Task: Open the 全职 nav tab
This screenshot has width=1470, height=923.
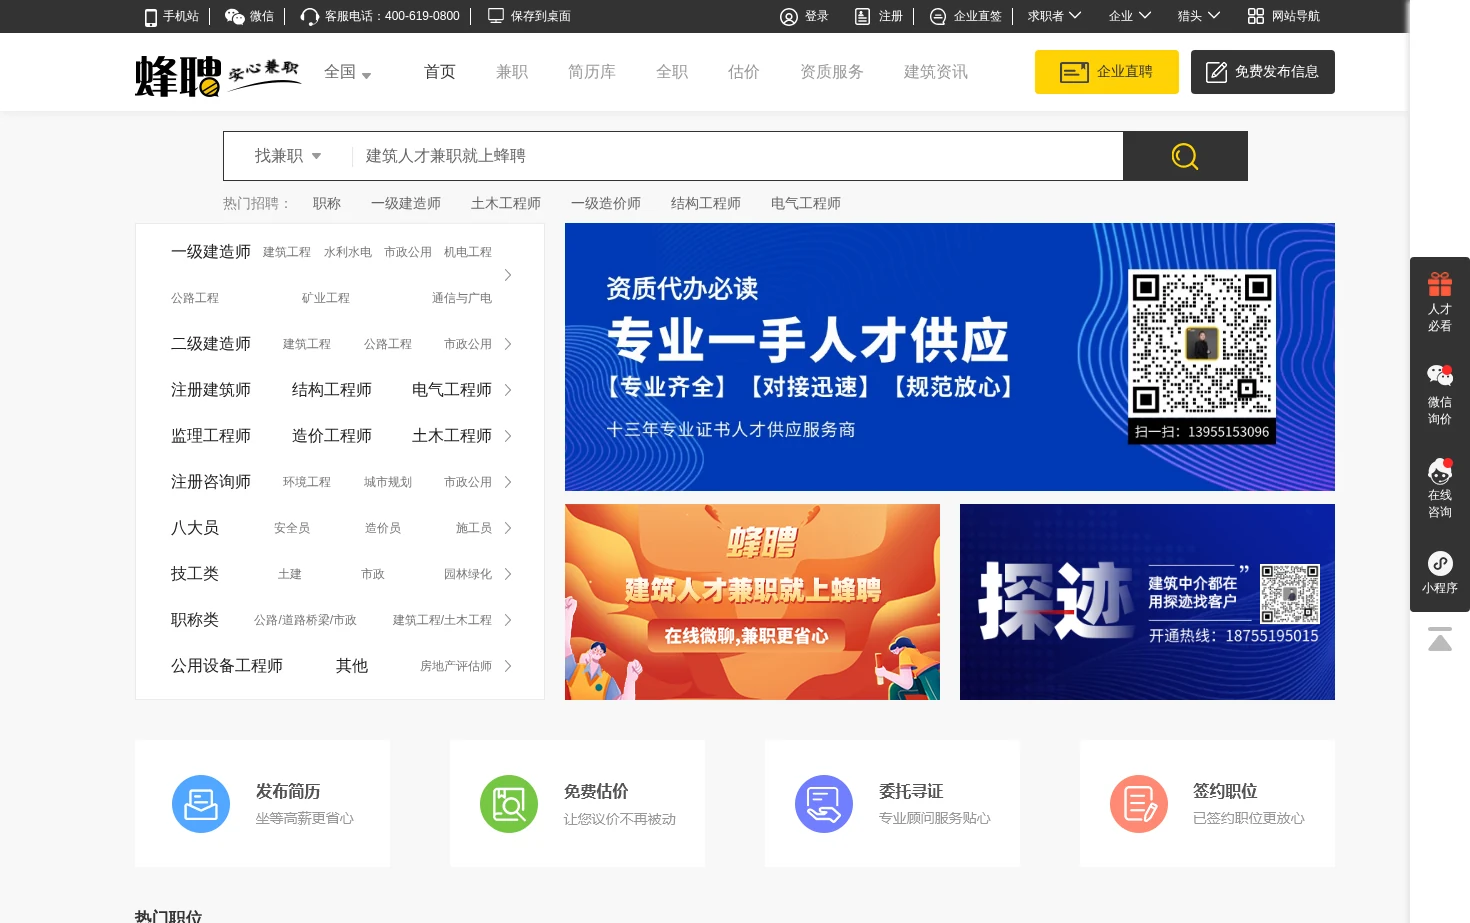Action: coord(672,72)
